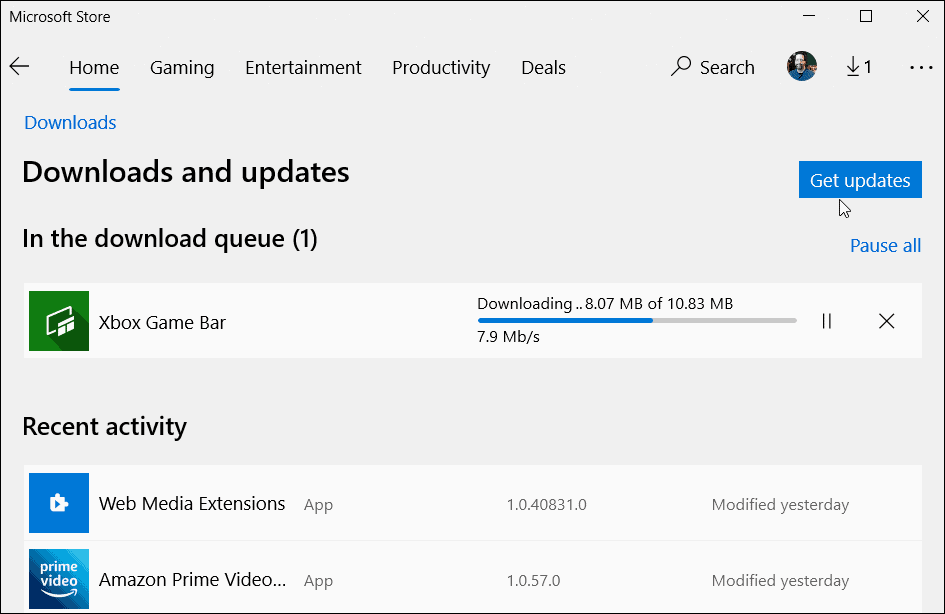Screen dimensions: 945x614
Task: Open the three-dot more options menu
Action: point(921,67)
